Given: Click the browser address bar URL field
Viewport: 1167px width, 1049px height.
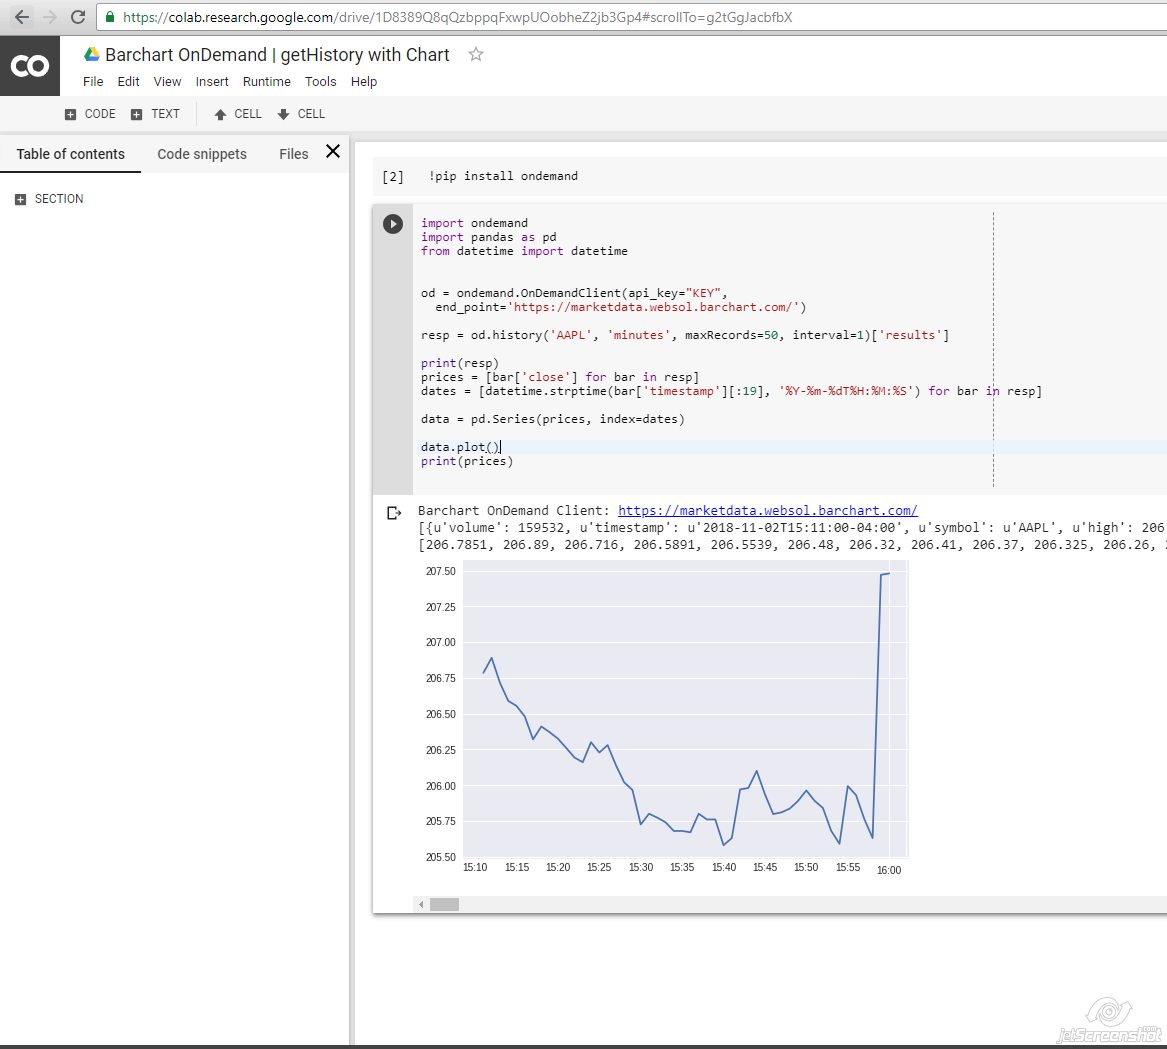Looking at the screenshot, I should [400, 16].
